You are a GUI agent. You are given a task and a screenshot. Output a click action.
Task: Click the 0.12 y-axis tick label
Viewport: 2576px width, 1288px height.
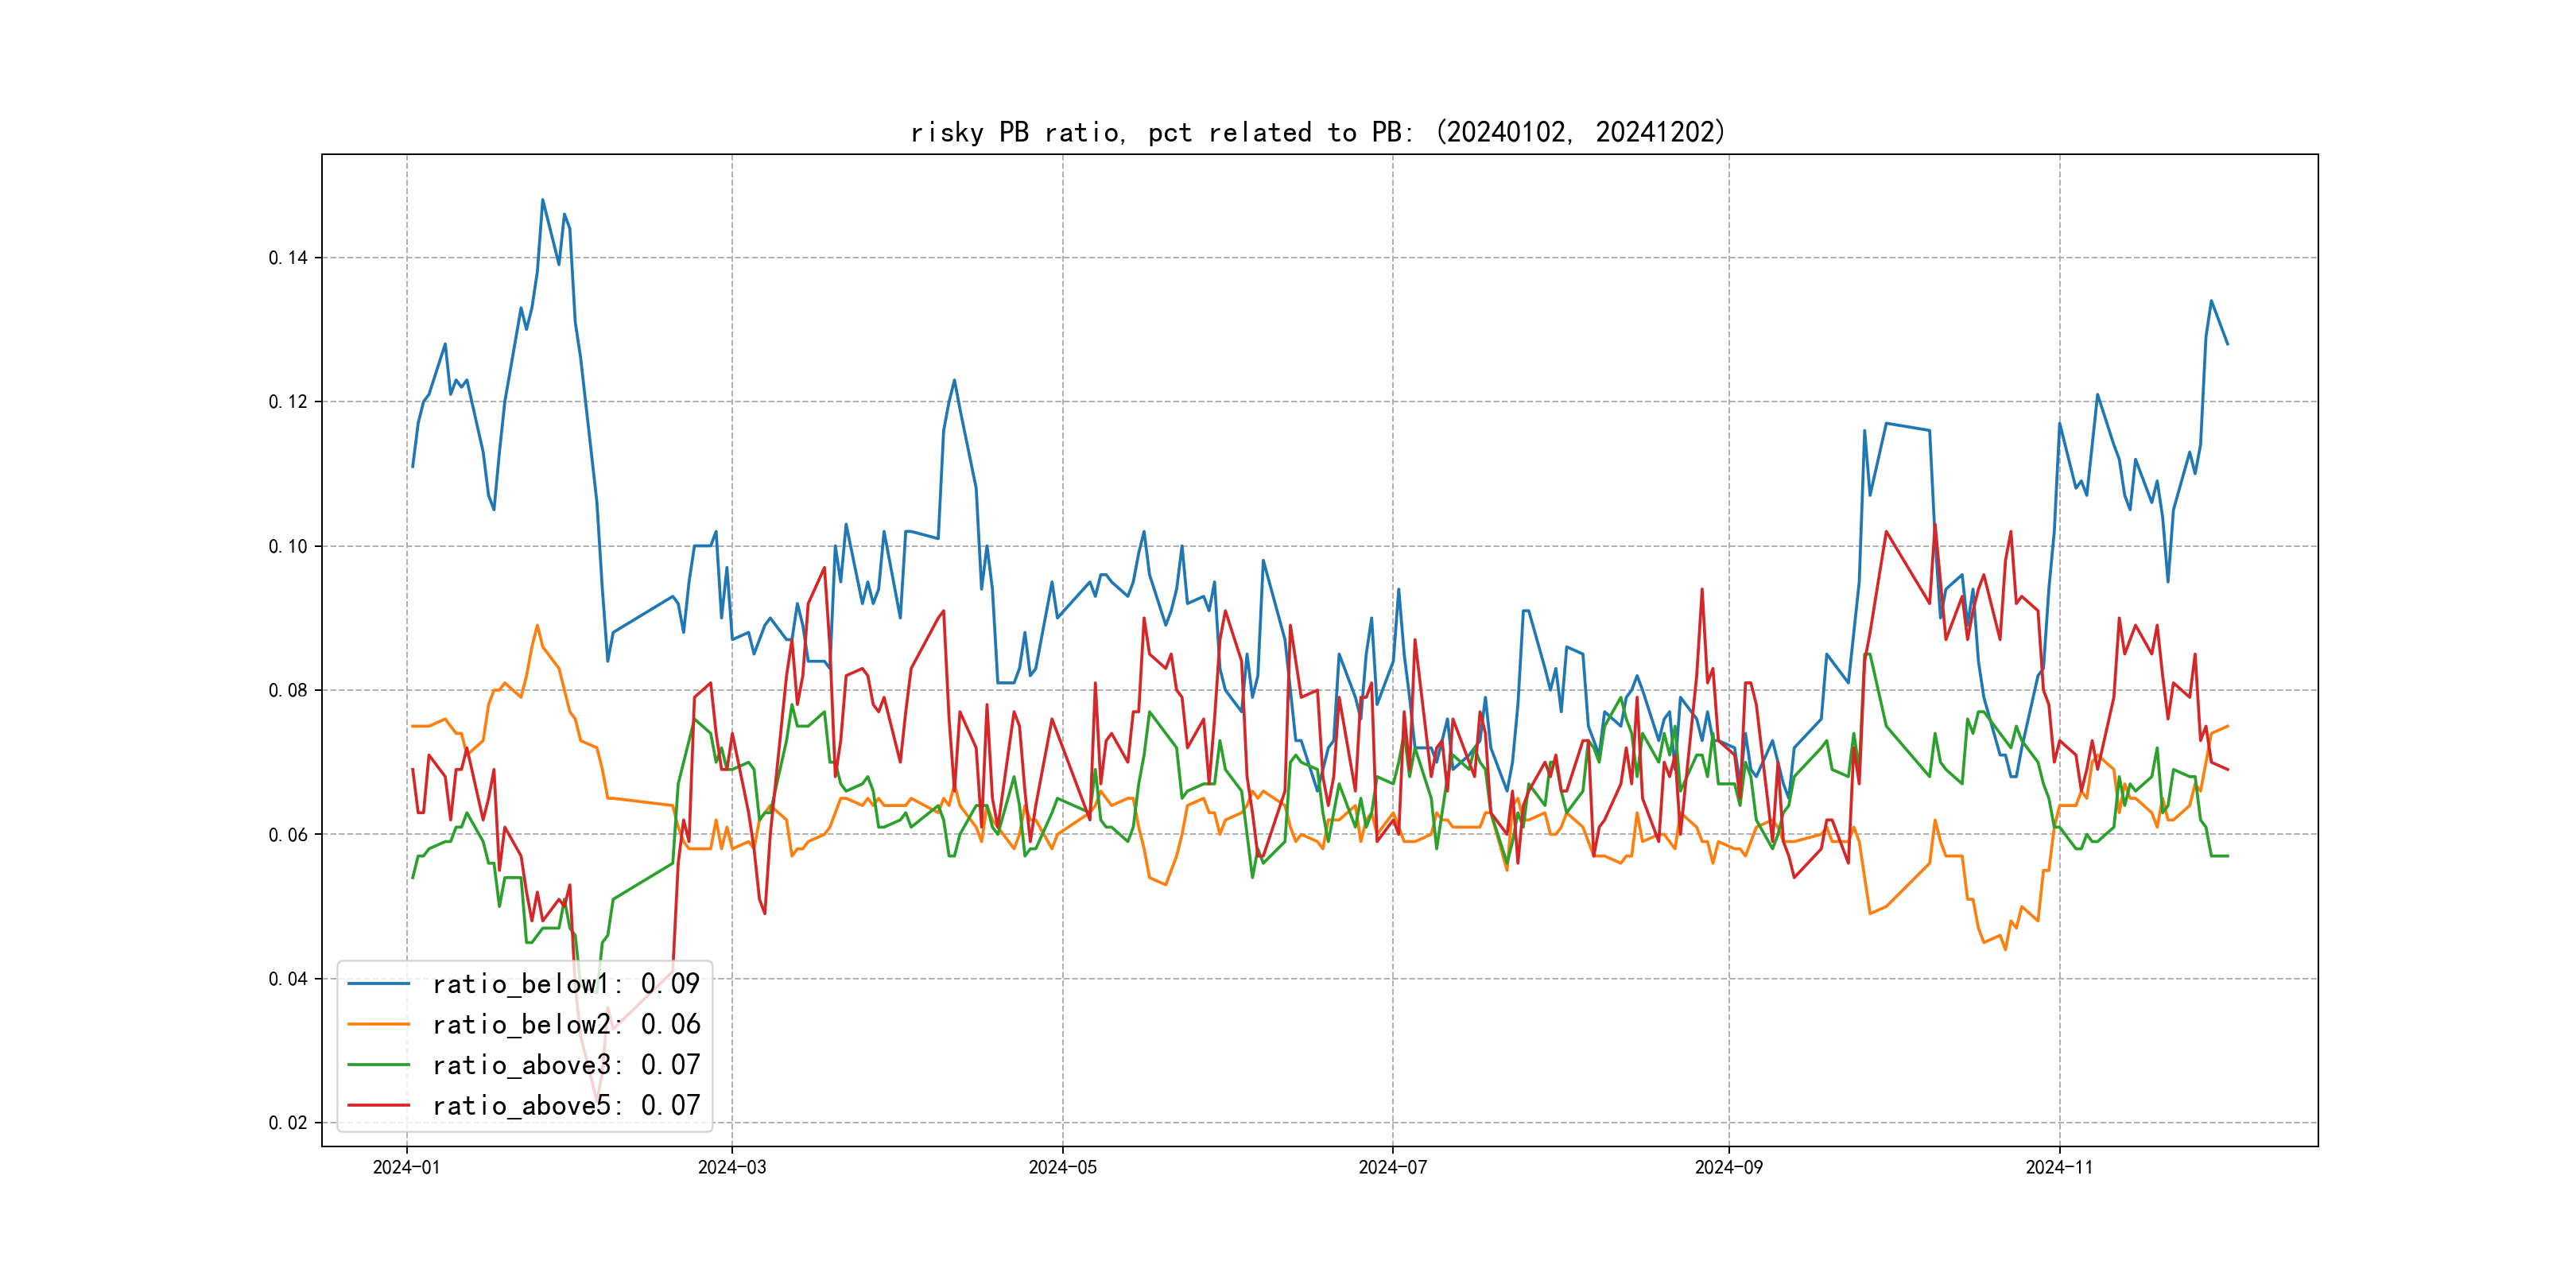pyautogui.click(x=288, y=402)
